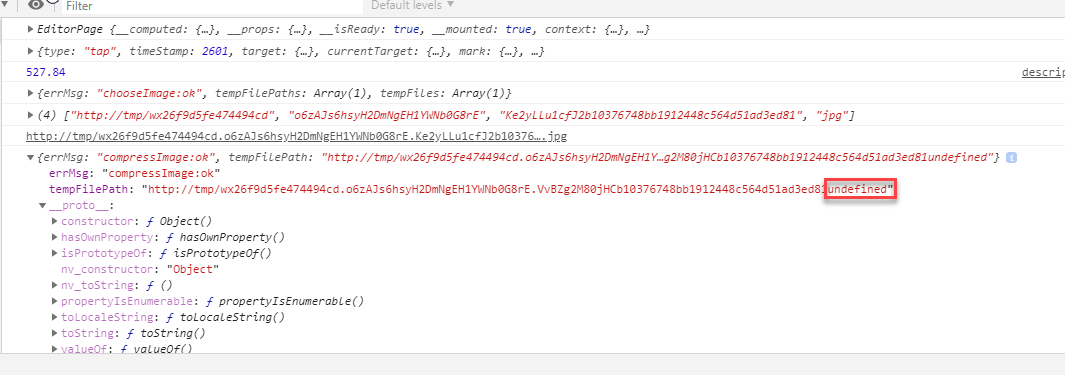This screenshot has height=375, width=1065.
Task: Expand the constructor property
Action: point(55,221)
